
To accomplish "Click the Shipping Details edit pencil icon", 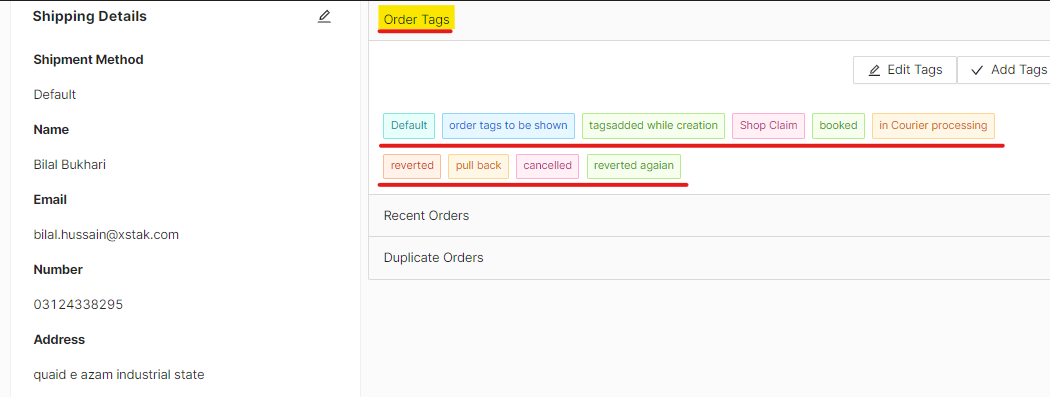I will [x=324, y=17].
